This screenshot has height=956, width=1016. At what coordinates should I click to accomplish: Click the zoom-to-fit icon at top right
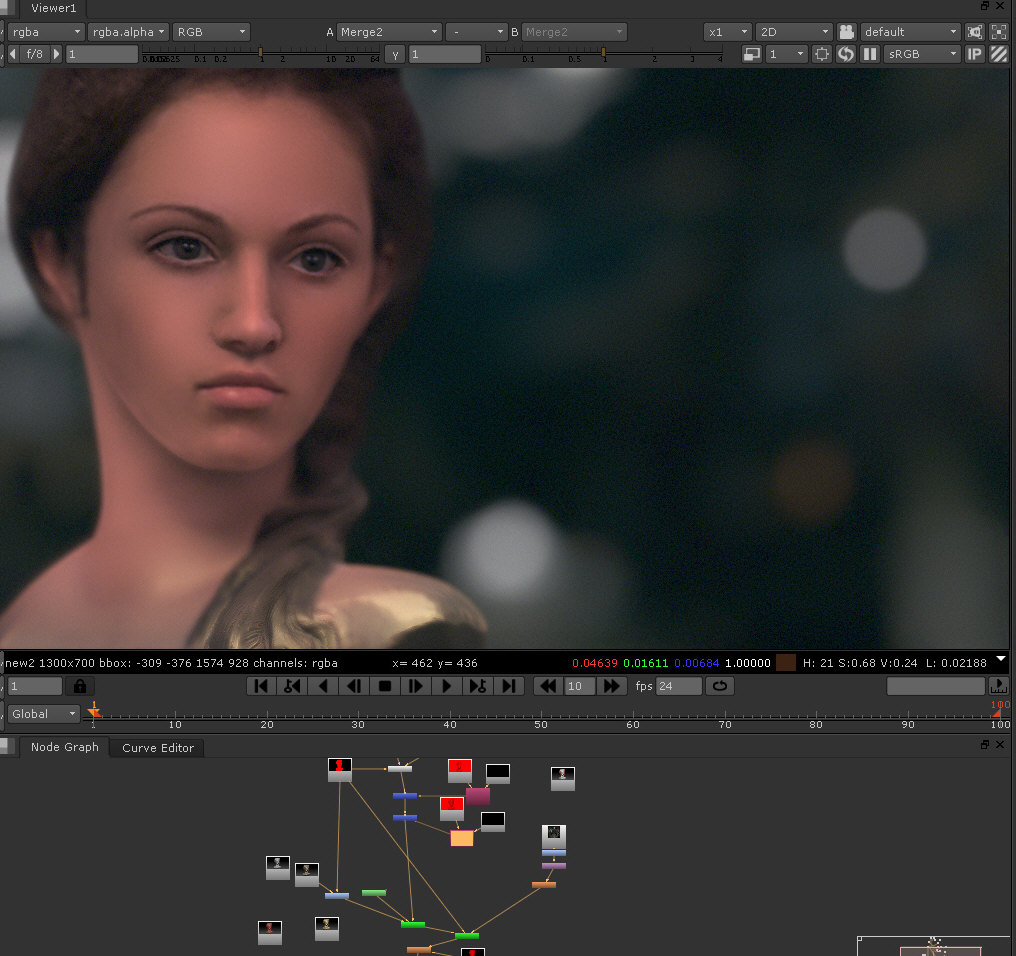click(x=998, y=31)
